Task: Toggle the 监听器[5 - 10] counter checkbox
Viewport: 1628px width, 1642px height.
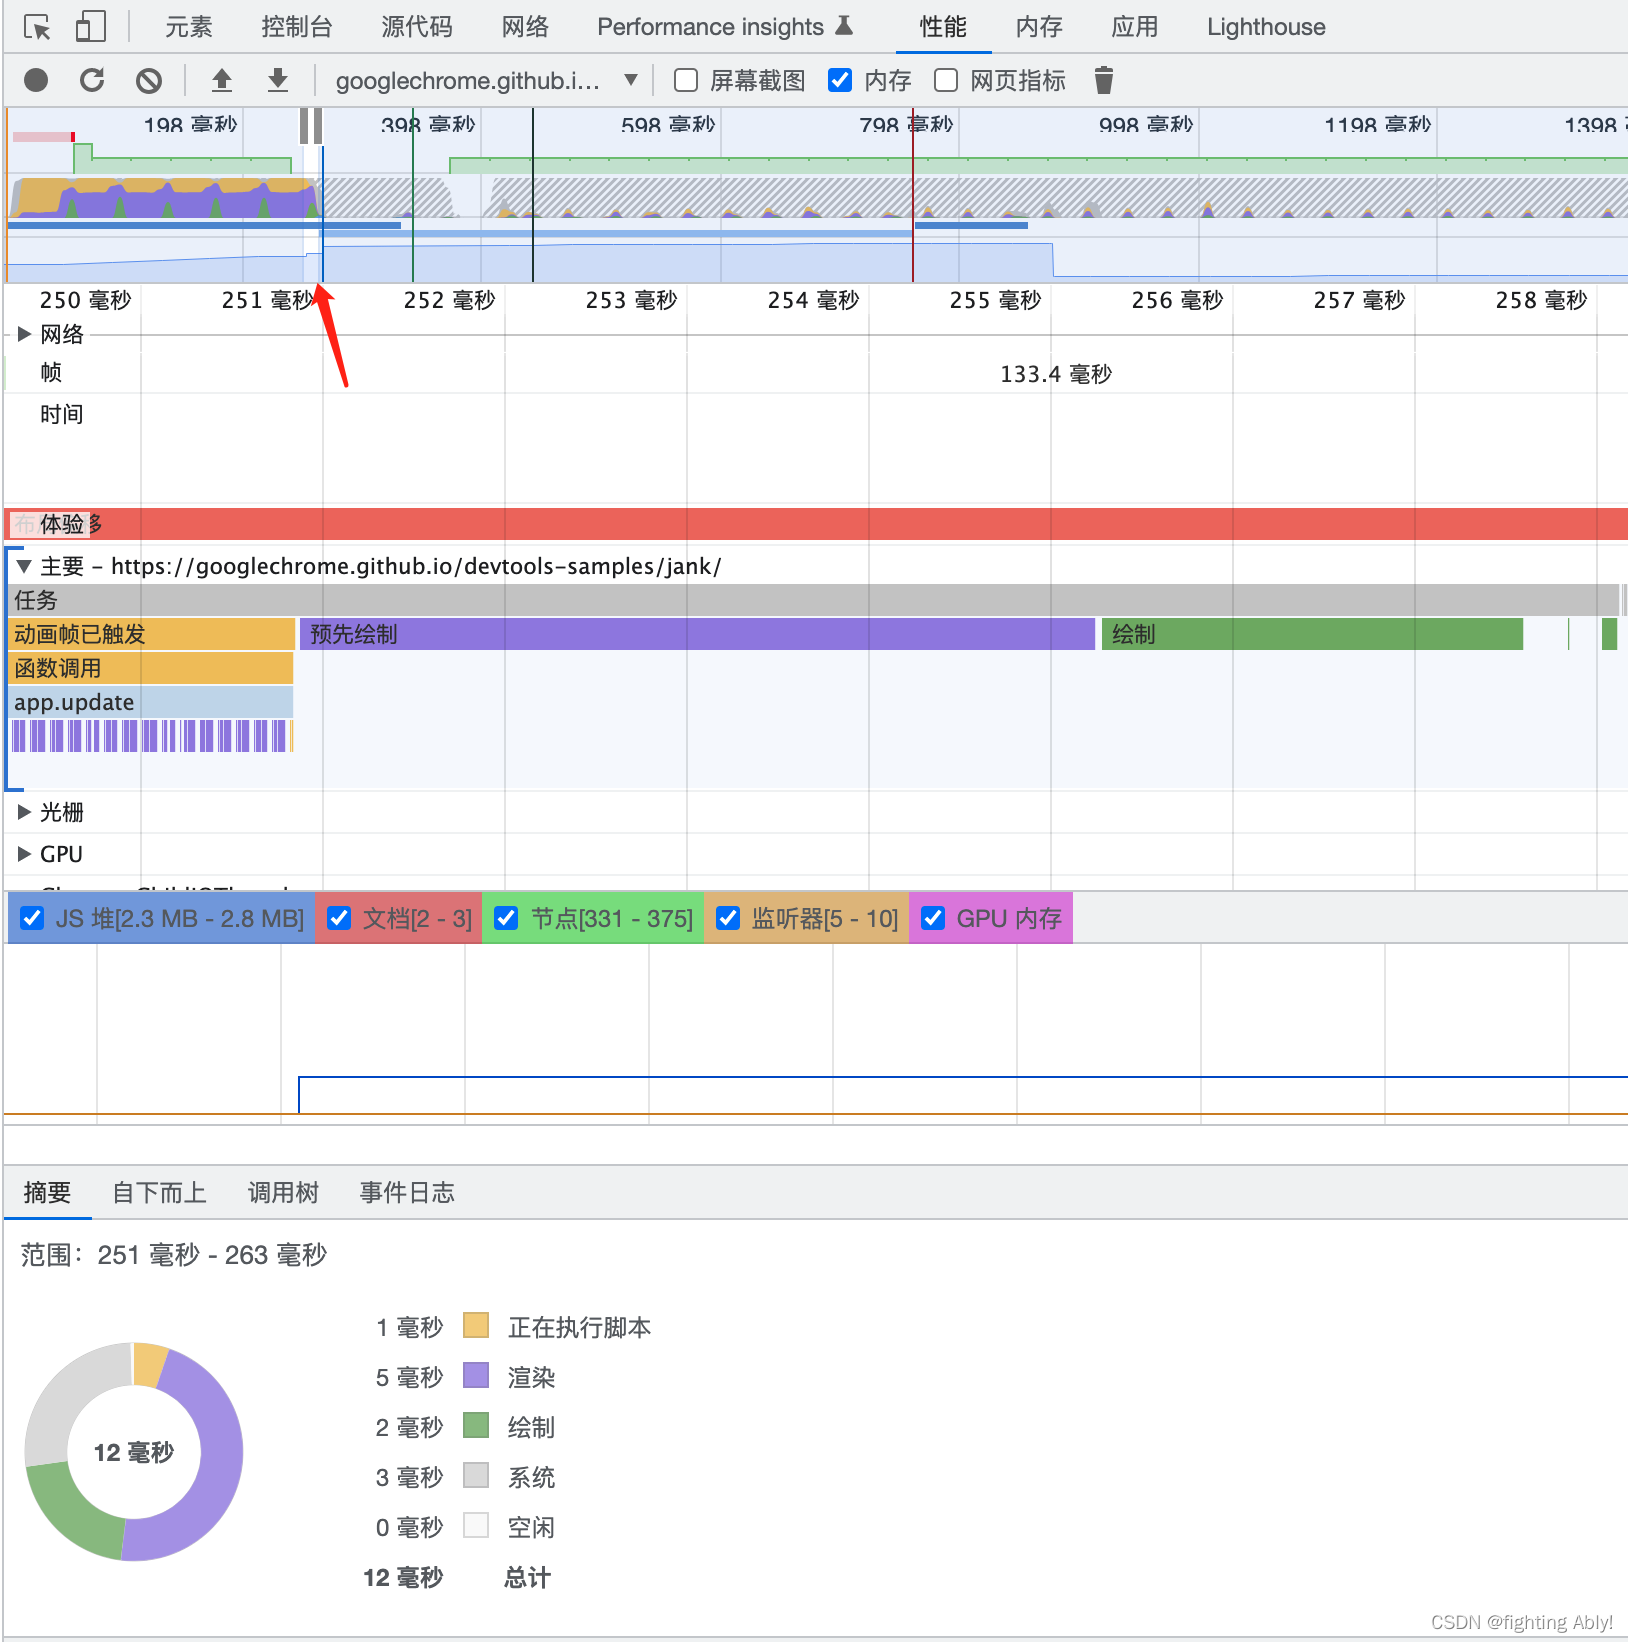Action: [x=728, y=918]
